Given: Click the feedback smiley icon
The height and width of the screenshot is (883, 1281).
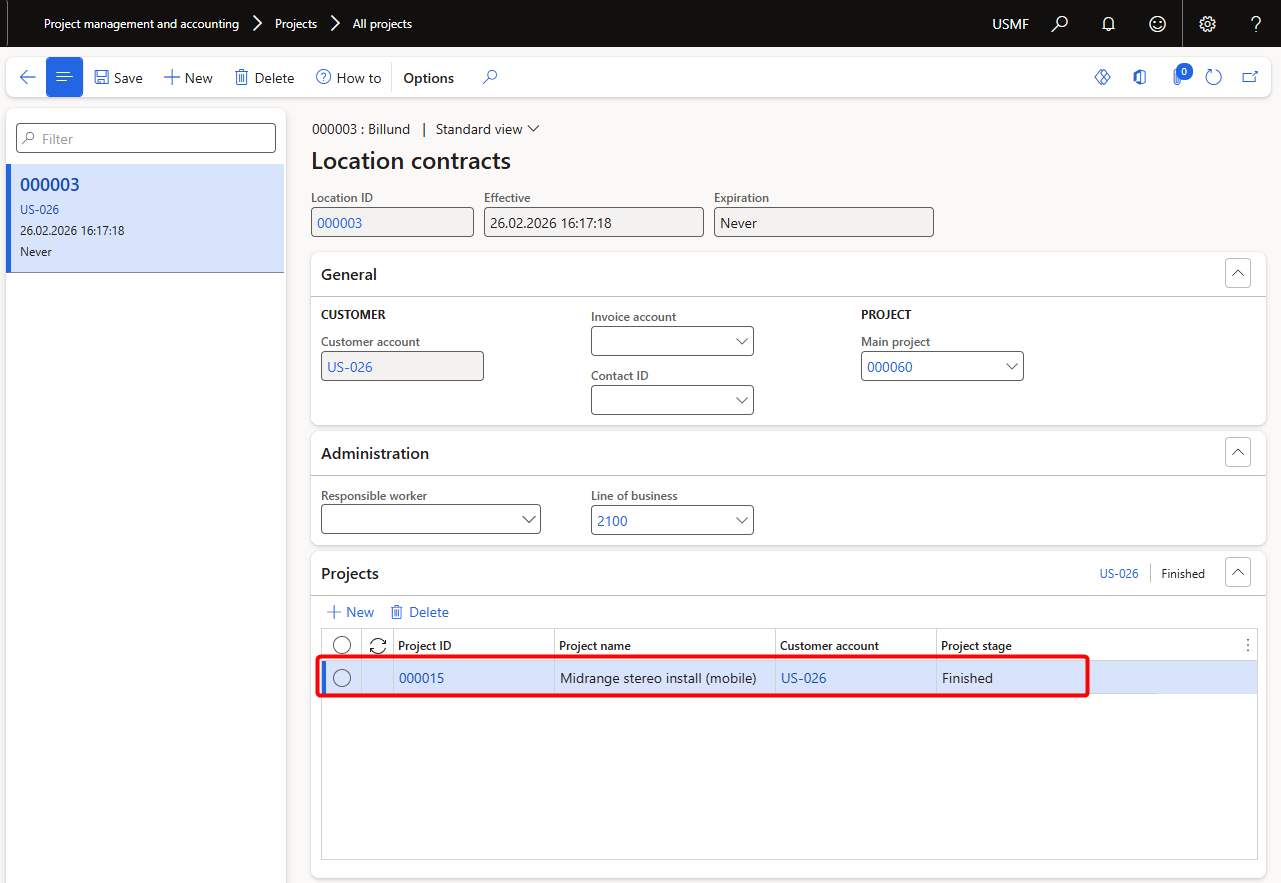Looking at the screenshot, I should coord(1157,24).
